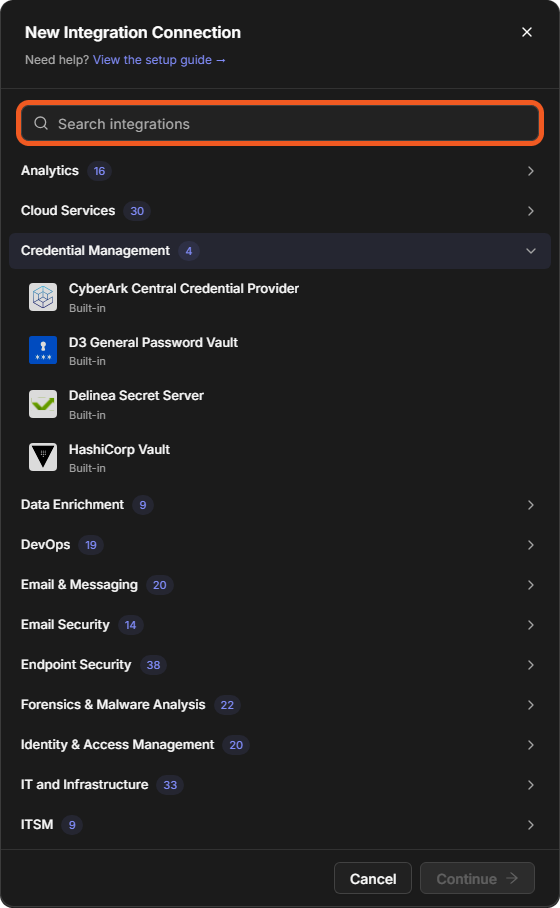
Task: Click the Cloud Services count badge 30
Action: 137,211
